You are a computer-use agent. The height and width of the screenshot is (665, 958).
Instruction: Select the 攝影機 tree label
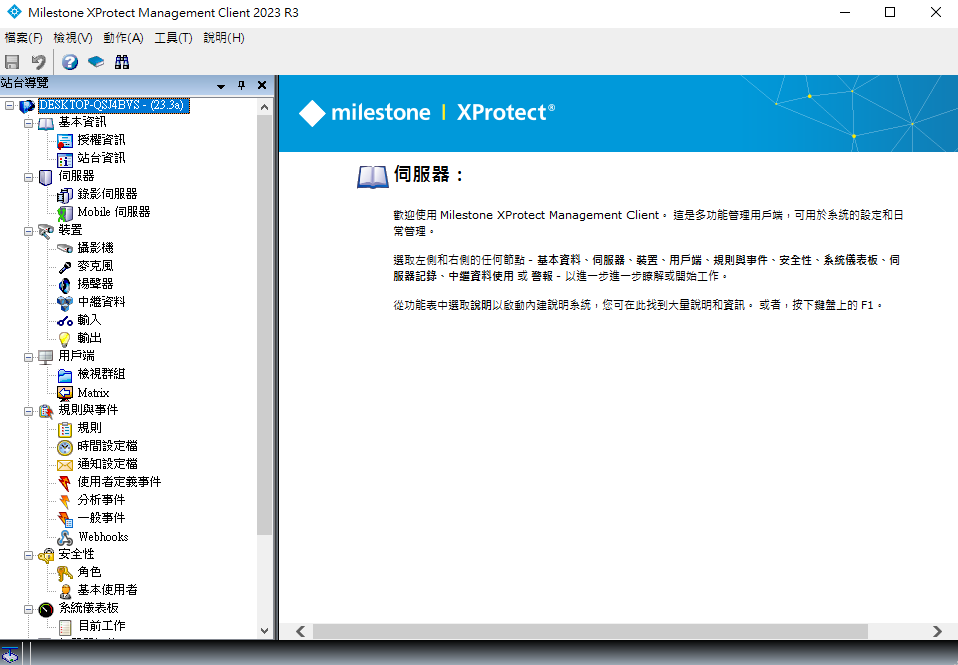pyautogui.click(x=95, y=248)
